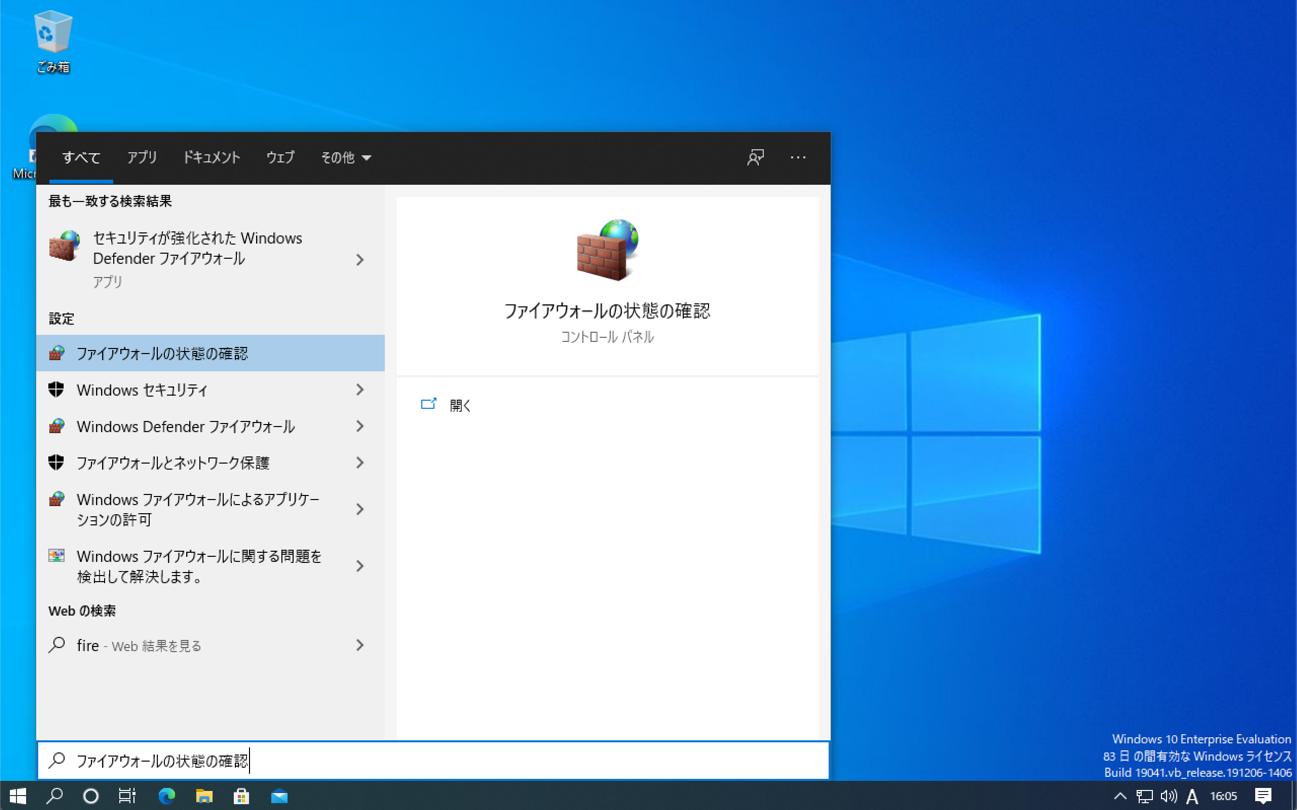
Task: Click the feedback icon in search header
Action: click(756, 157)
